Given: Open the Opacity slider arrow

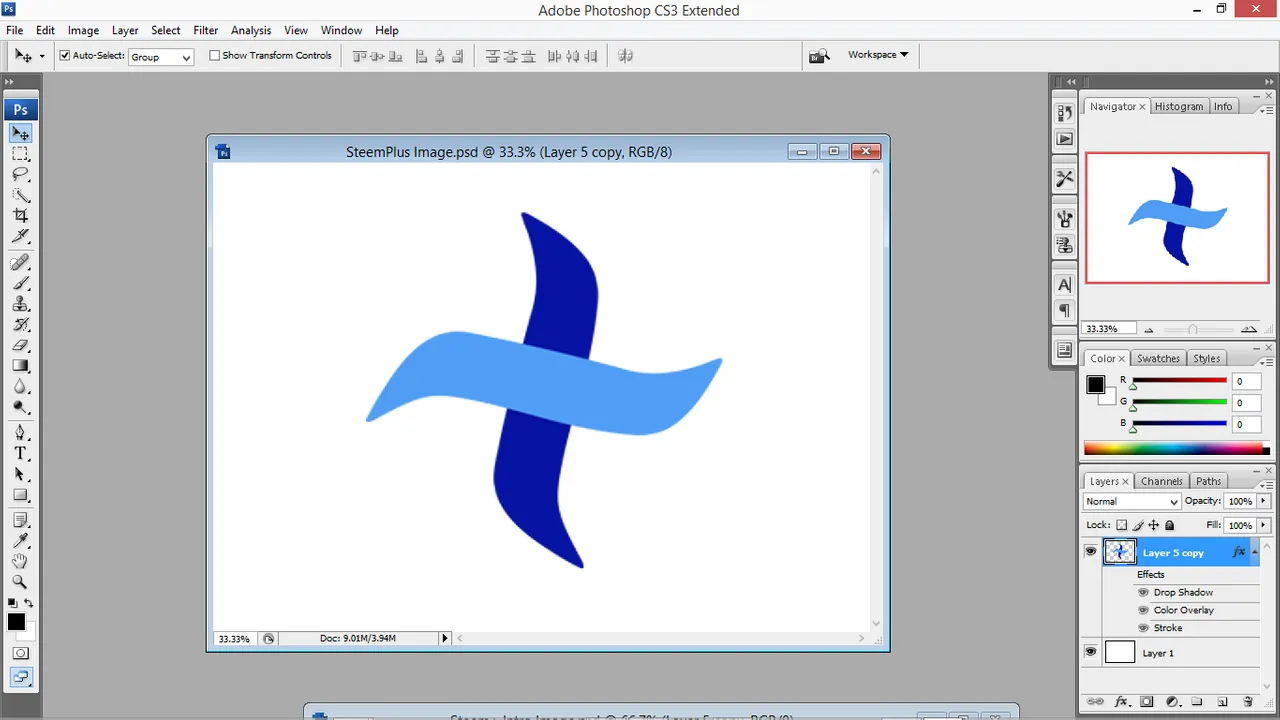Looking at the screenshot, I should click(1264, 501).
